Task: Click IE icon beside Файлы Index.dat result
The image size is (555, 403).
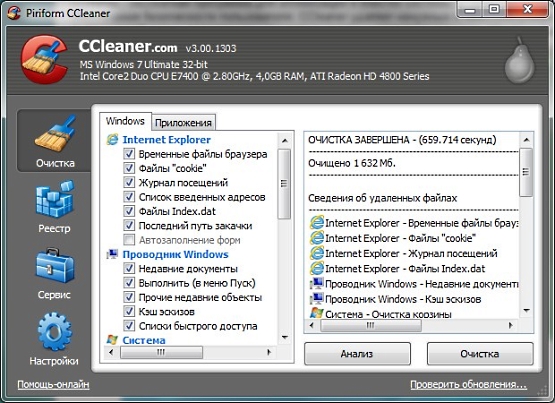Action: click(x=317, y=269)
